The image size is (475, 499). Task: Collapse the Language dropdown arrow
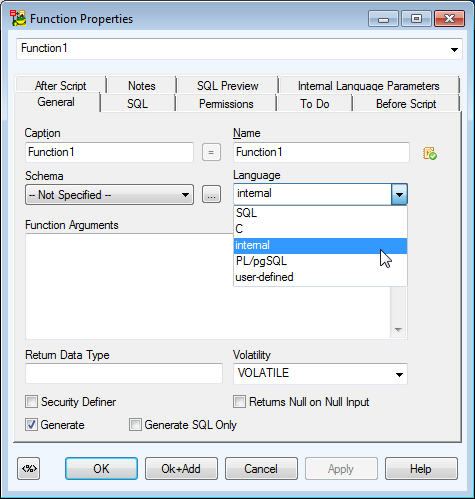pos(399,194)
